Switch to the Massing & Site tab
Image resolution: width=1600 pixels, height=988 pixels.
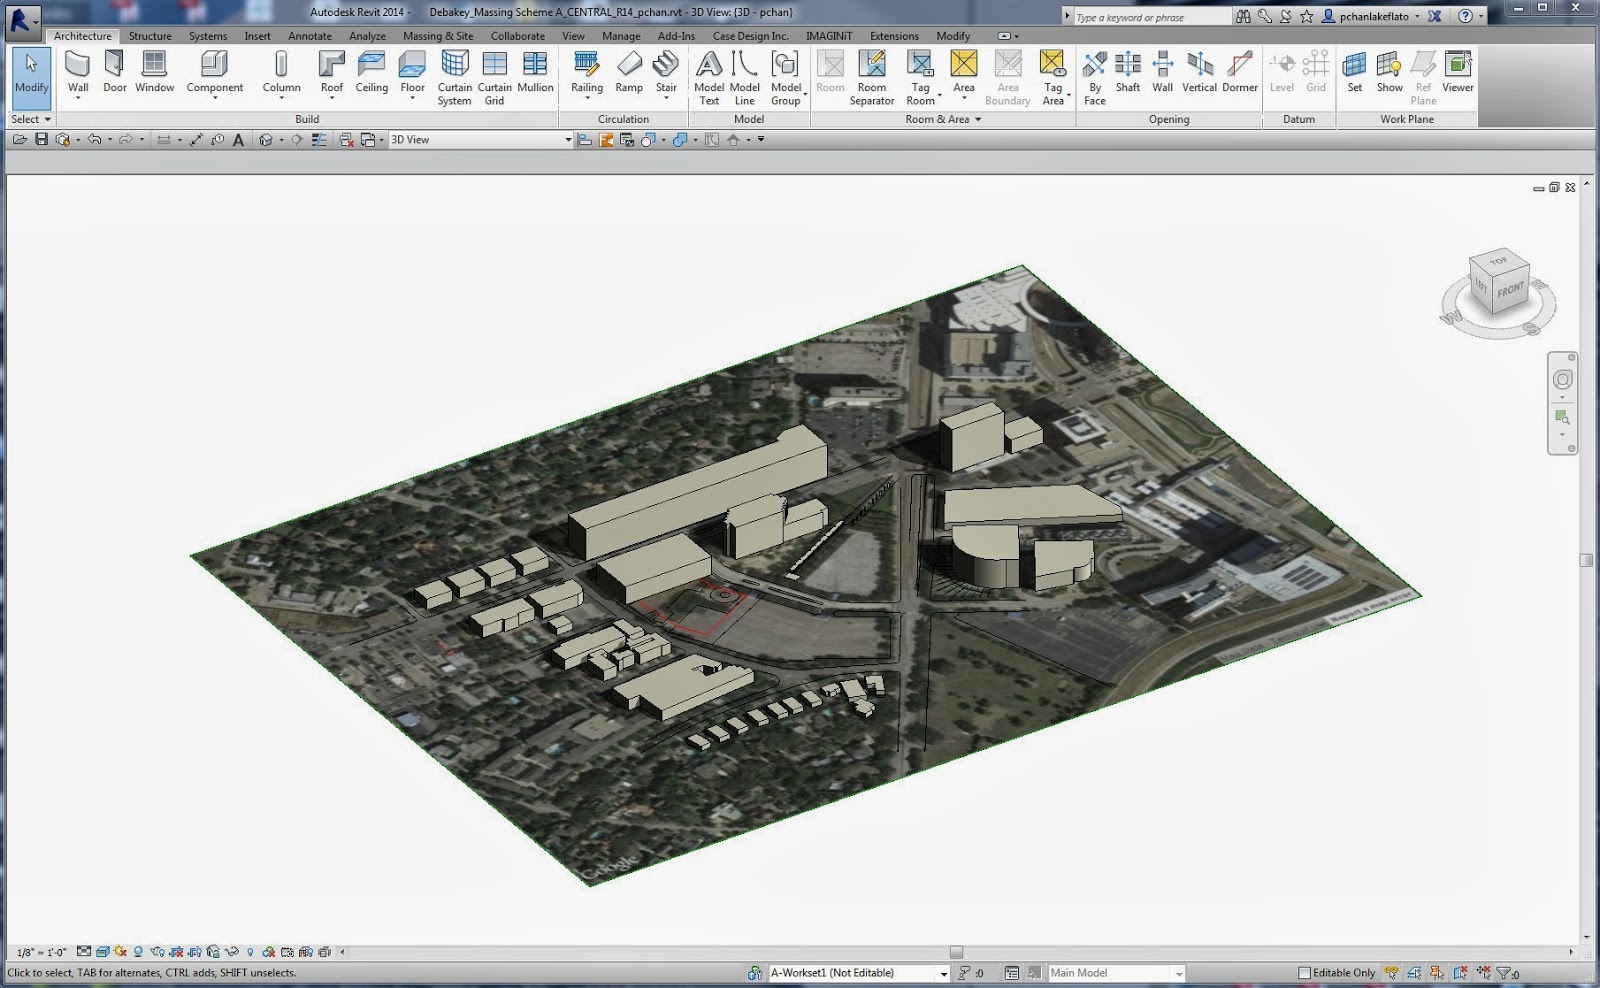(x=438, y=36)
